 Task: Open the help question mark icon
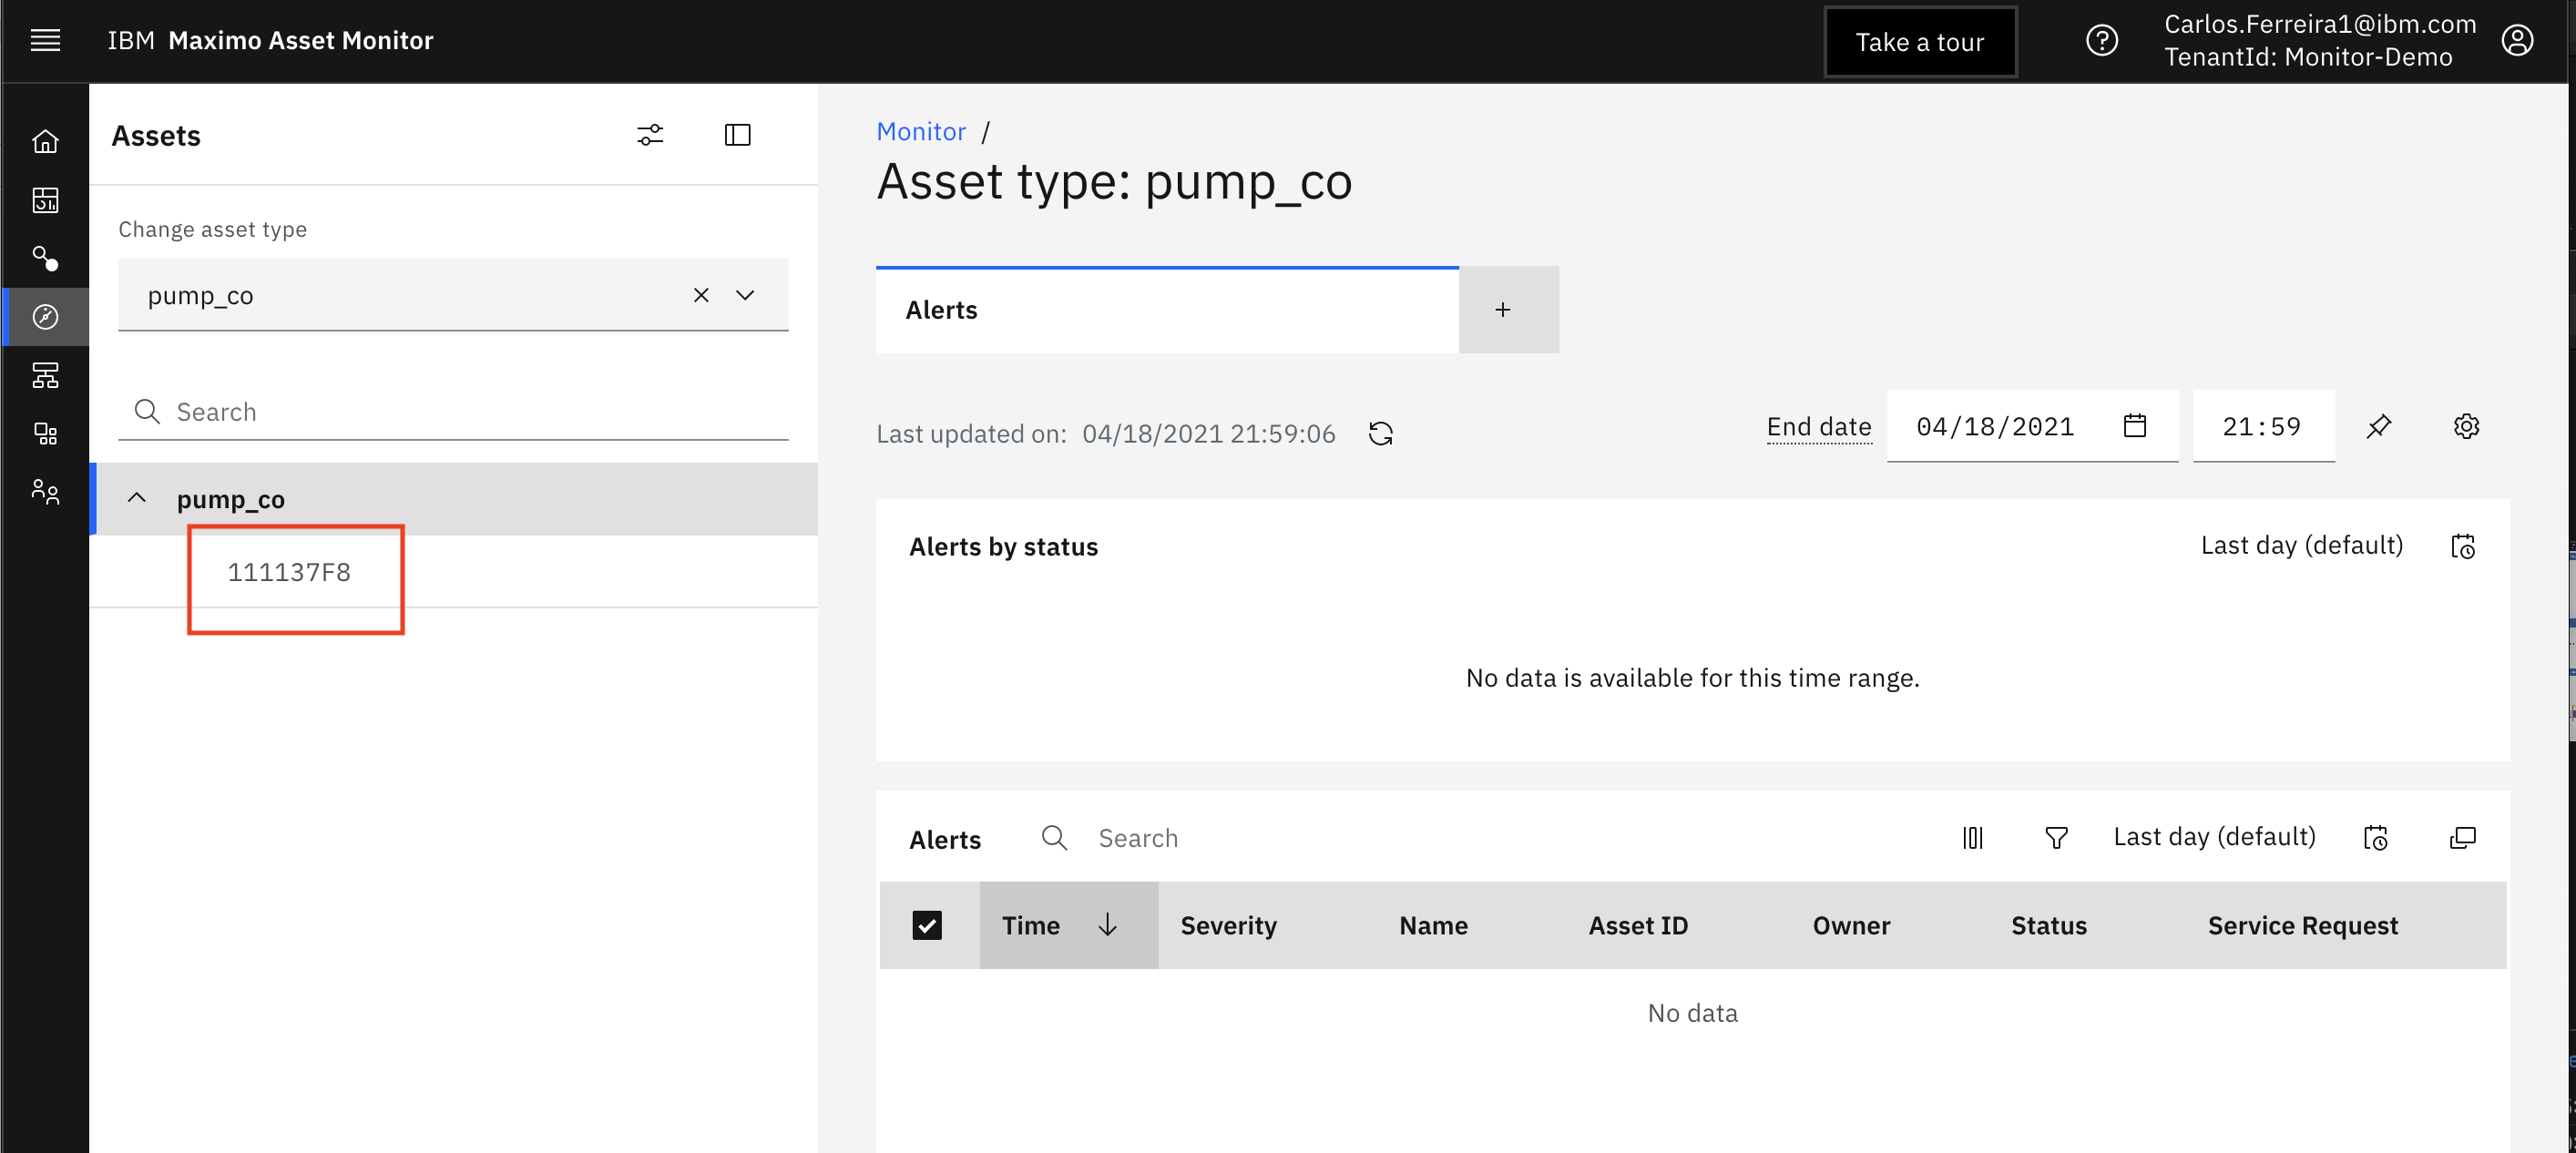(2101, 40)
